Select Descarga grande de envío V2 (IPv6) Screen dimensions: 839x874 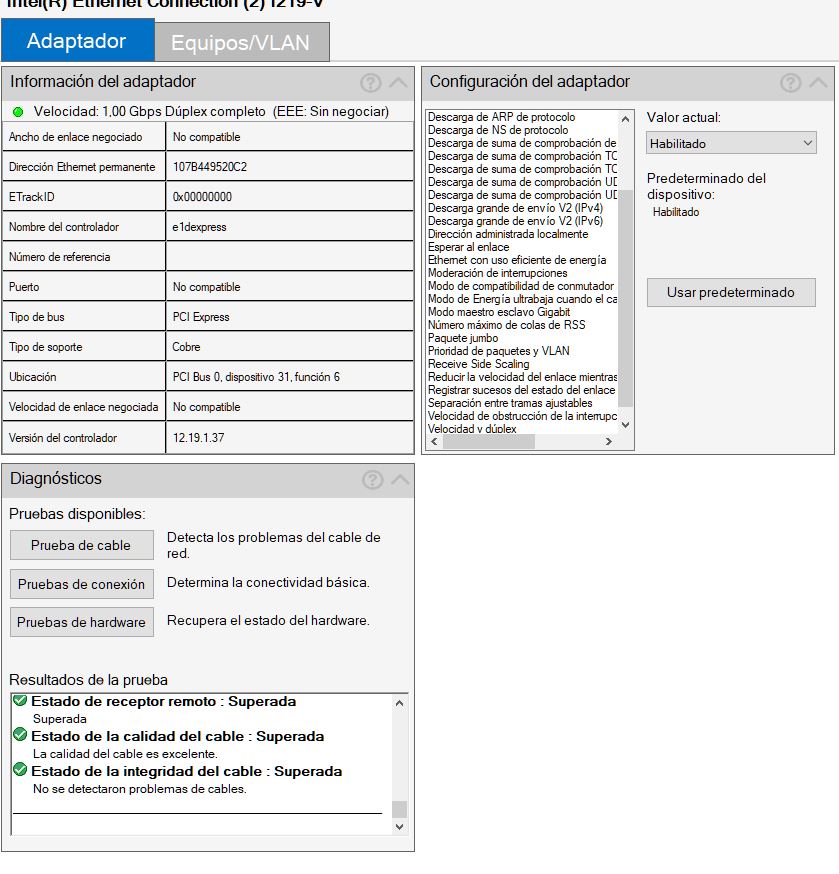pos(516,221)
